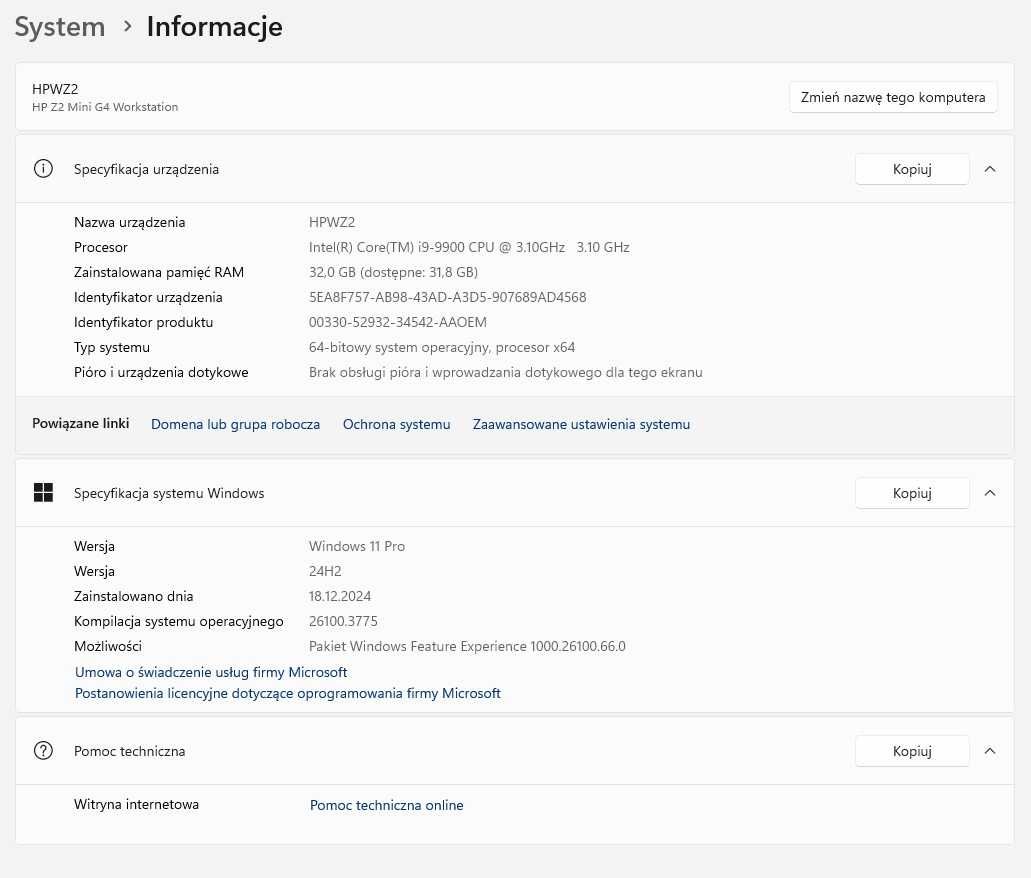
Task: Click Pomoc techniczna section title
Action: pos(130,750)
